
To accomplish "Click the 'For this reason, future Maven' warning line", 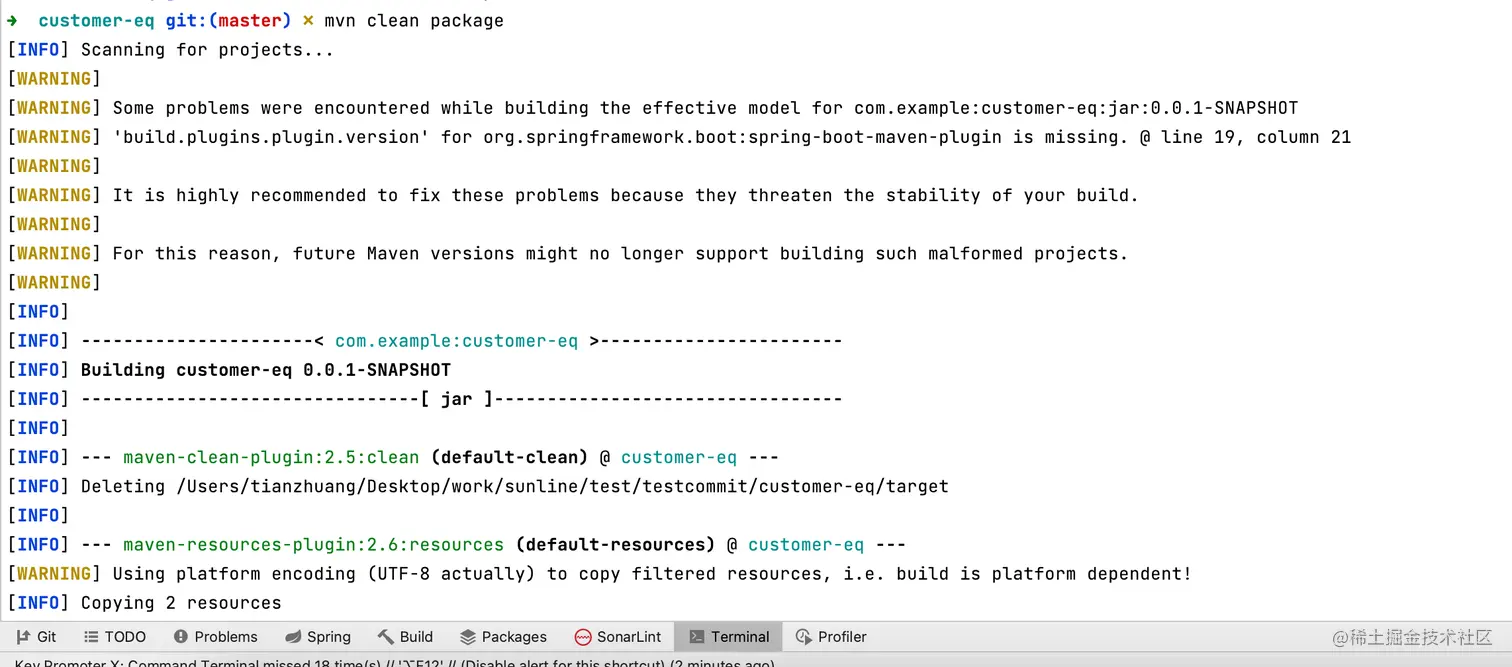I will [x=567, y=253].
